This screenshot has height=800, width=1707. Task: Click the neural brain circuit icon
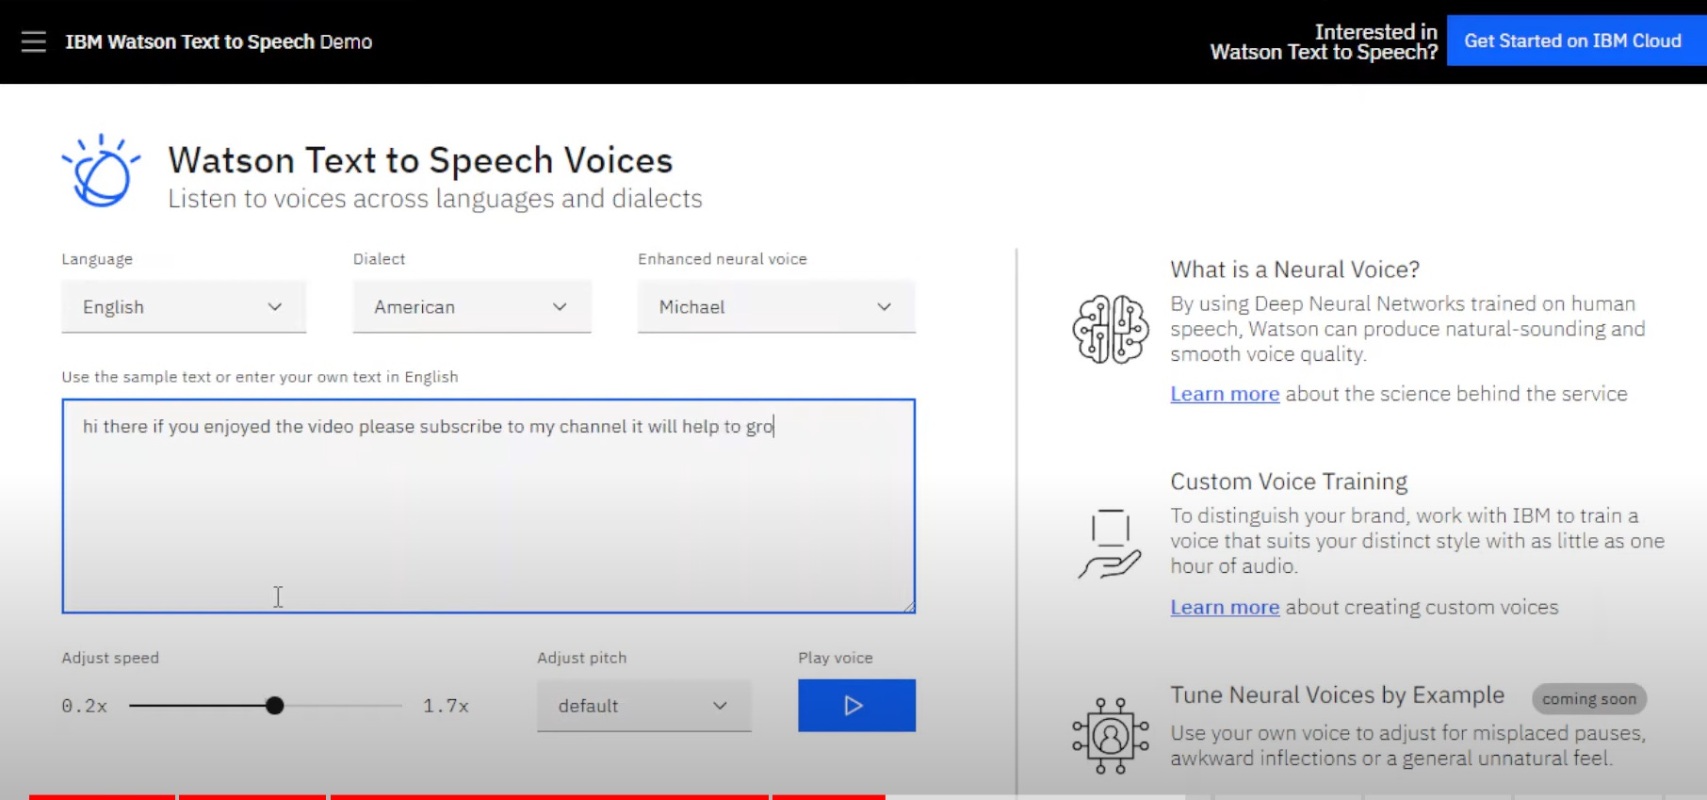(x=1110, y=329)
